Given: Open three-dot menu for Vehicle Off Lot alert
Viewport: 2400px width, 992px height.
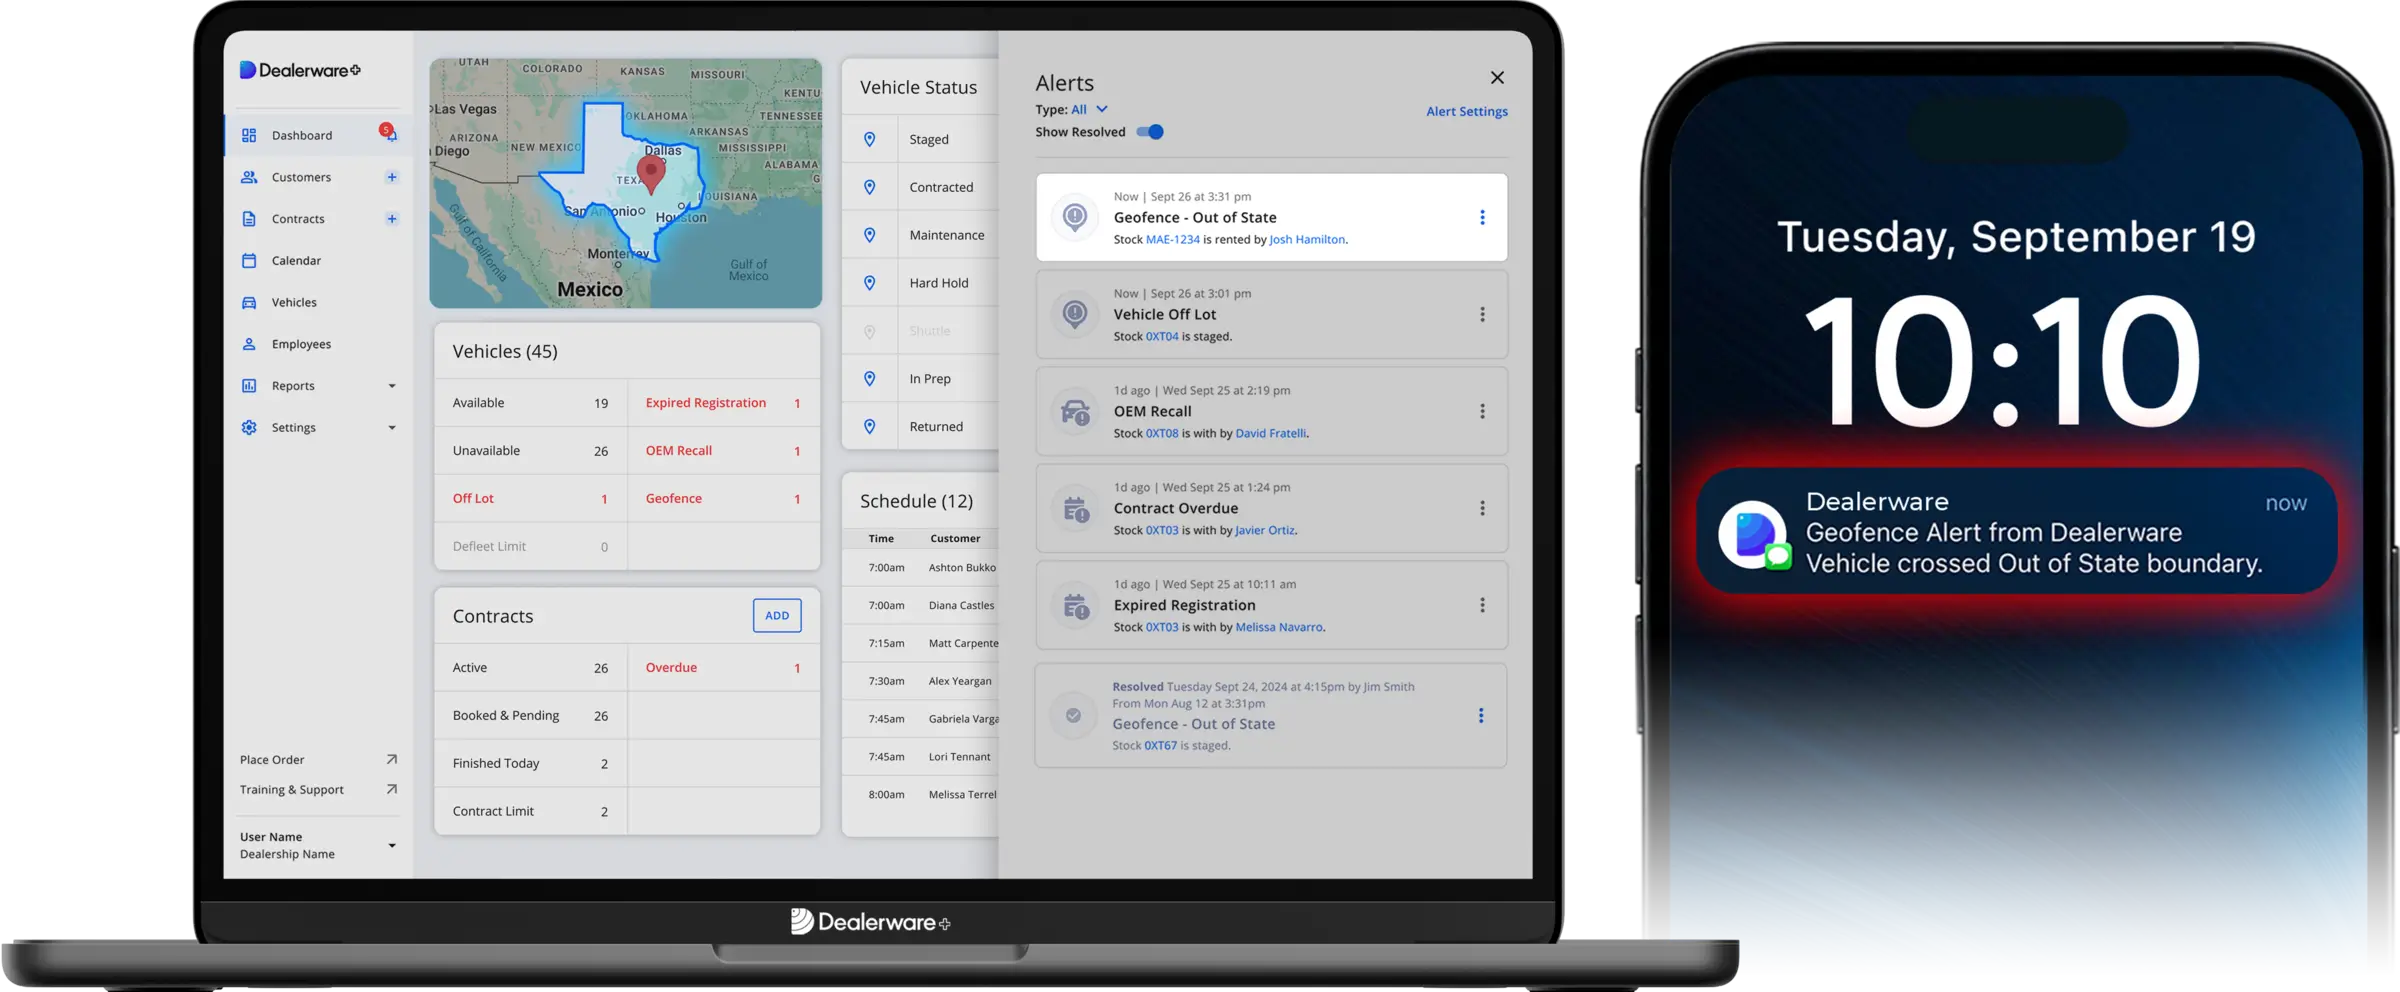Looking at the screenshot, I should [x=1482, y=314].
